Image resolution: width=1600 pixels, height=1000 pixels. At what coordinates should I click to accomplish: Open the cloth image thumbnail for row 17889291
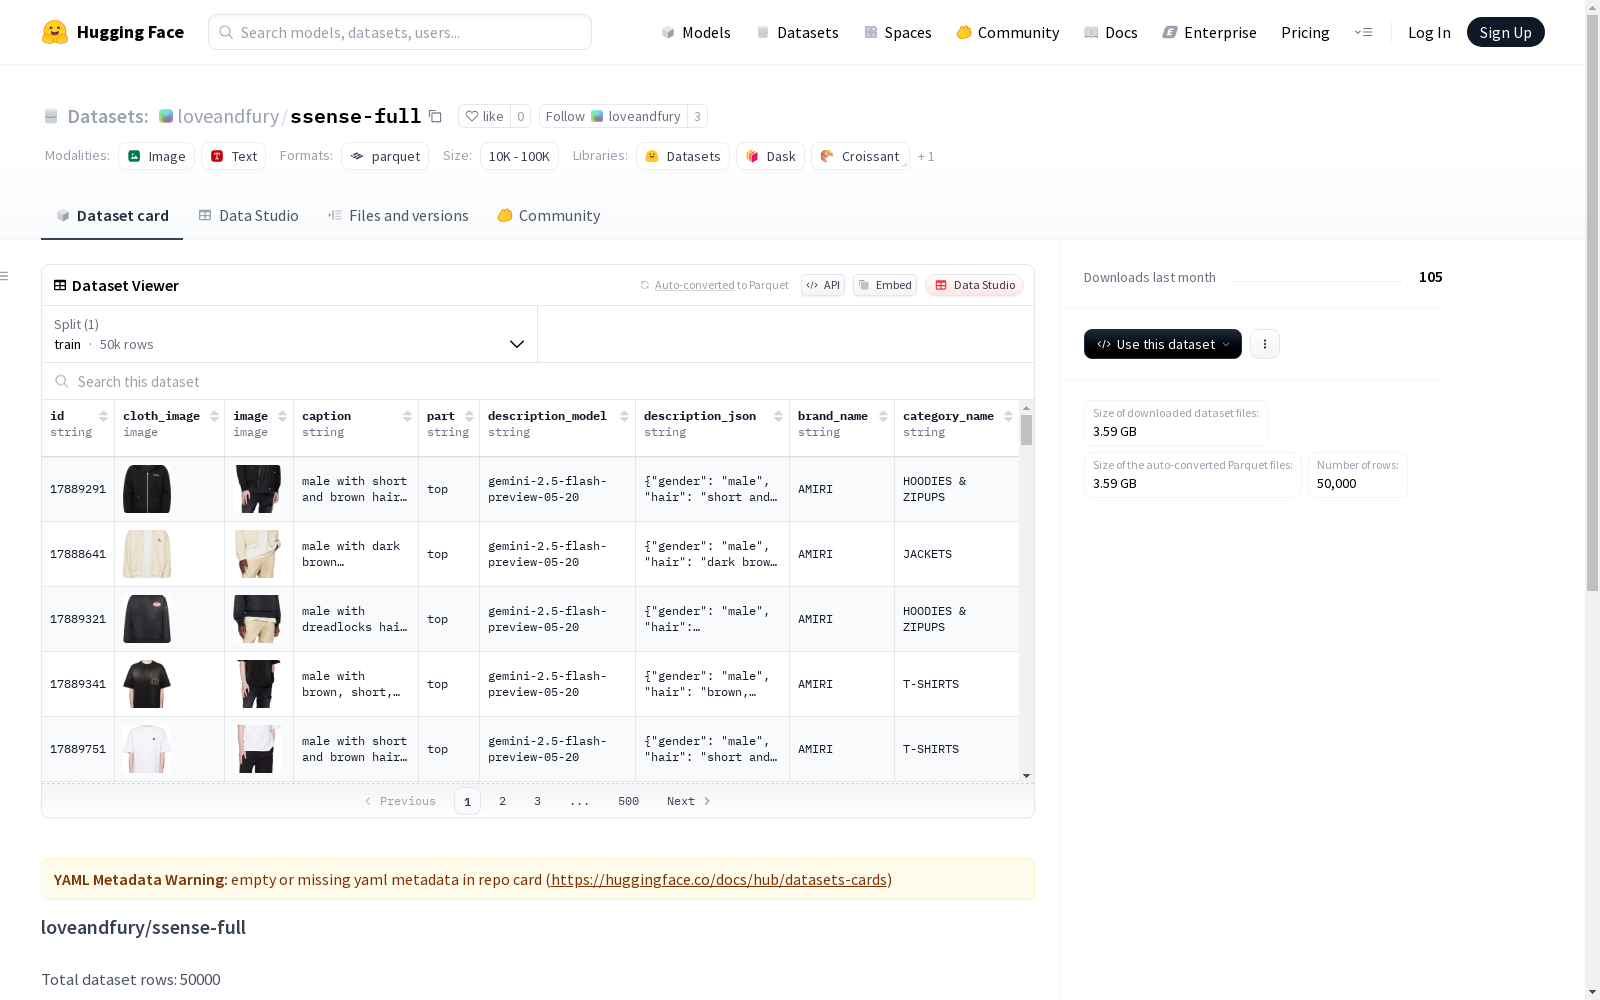(x=147, y=489)
